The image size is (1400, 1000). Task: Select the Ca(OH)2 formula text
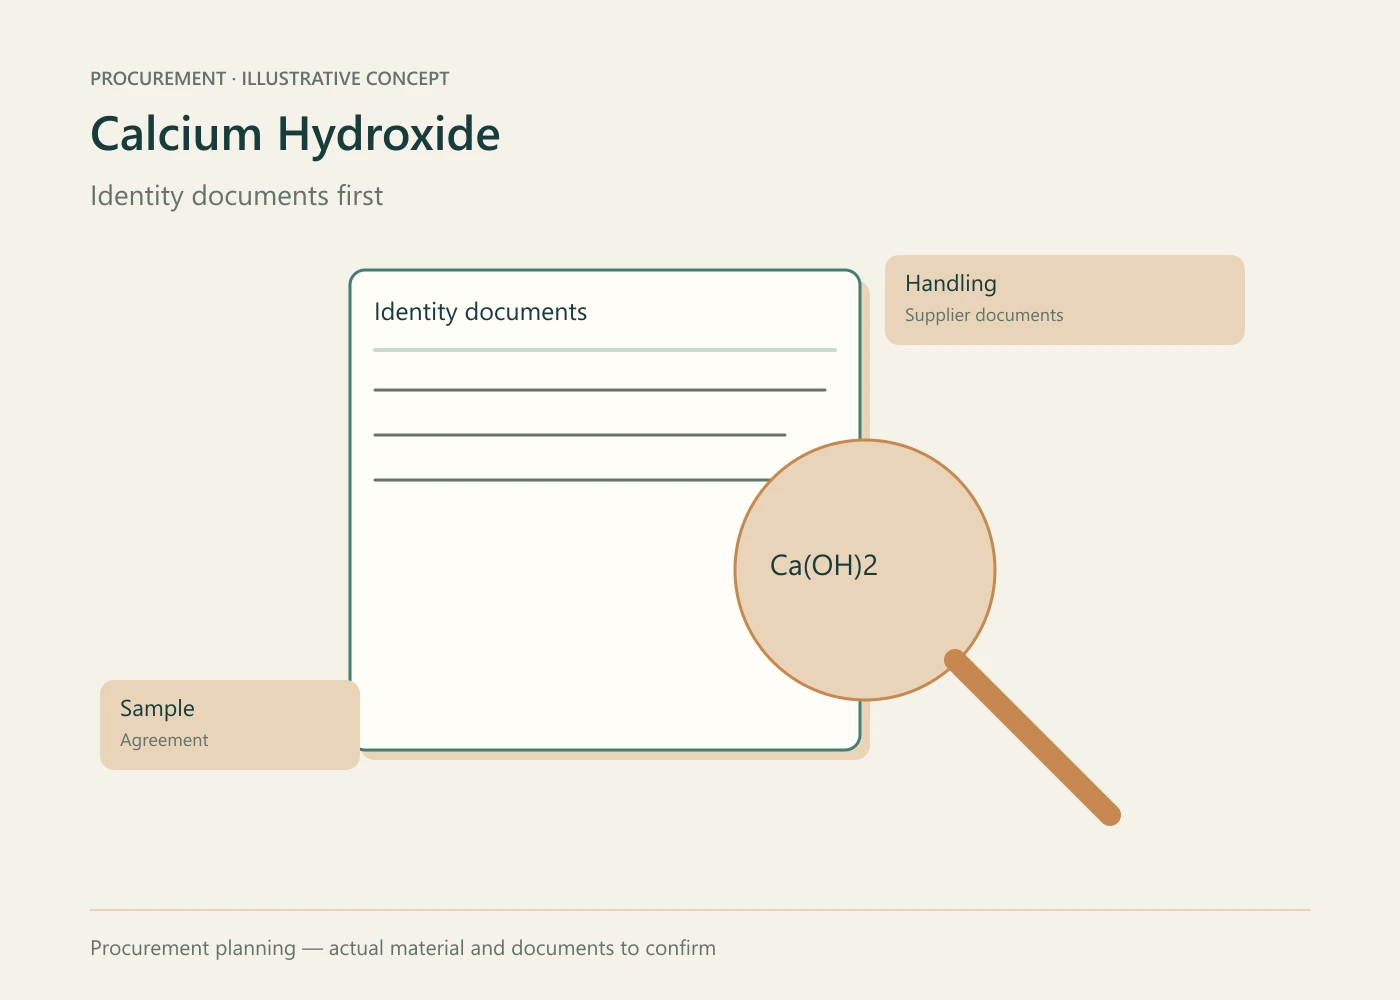824,566
